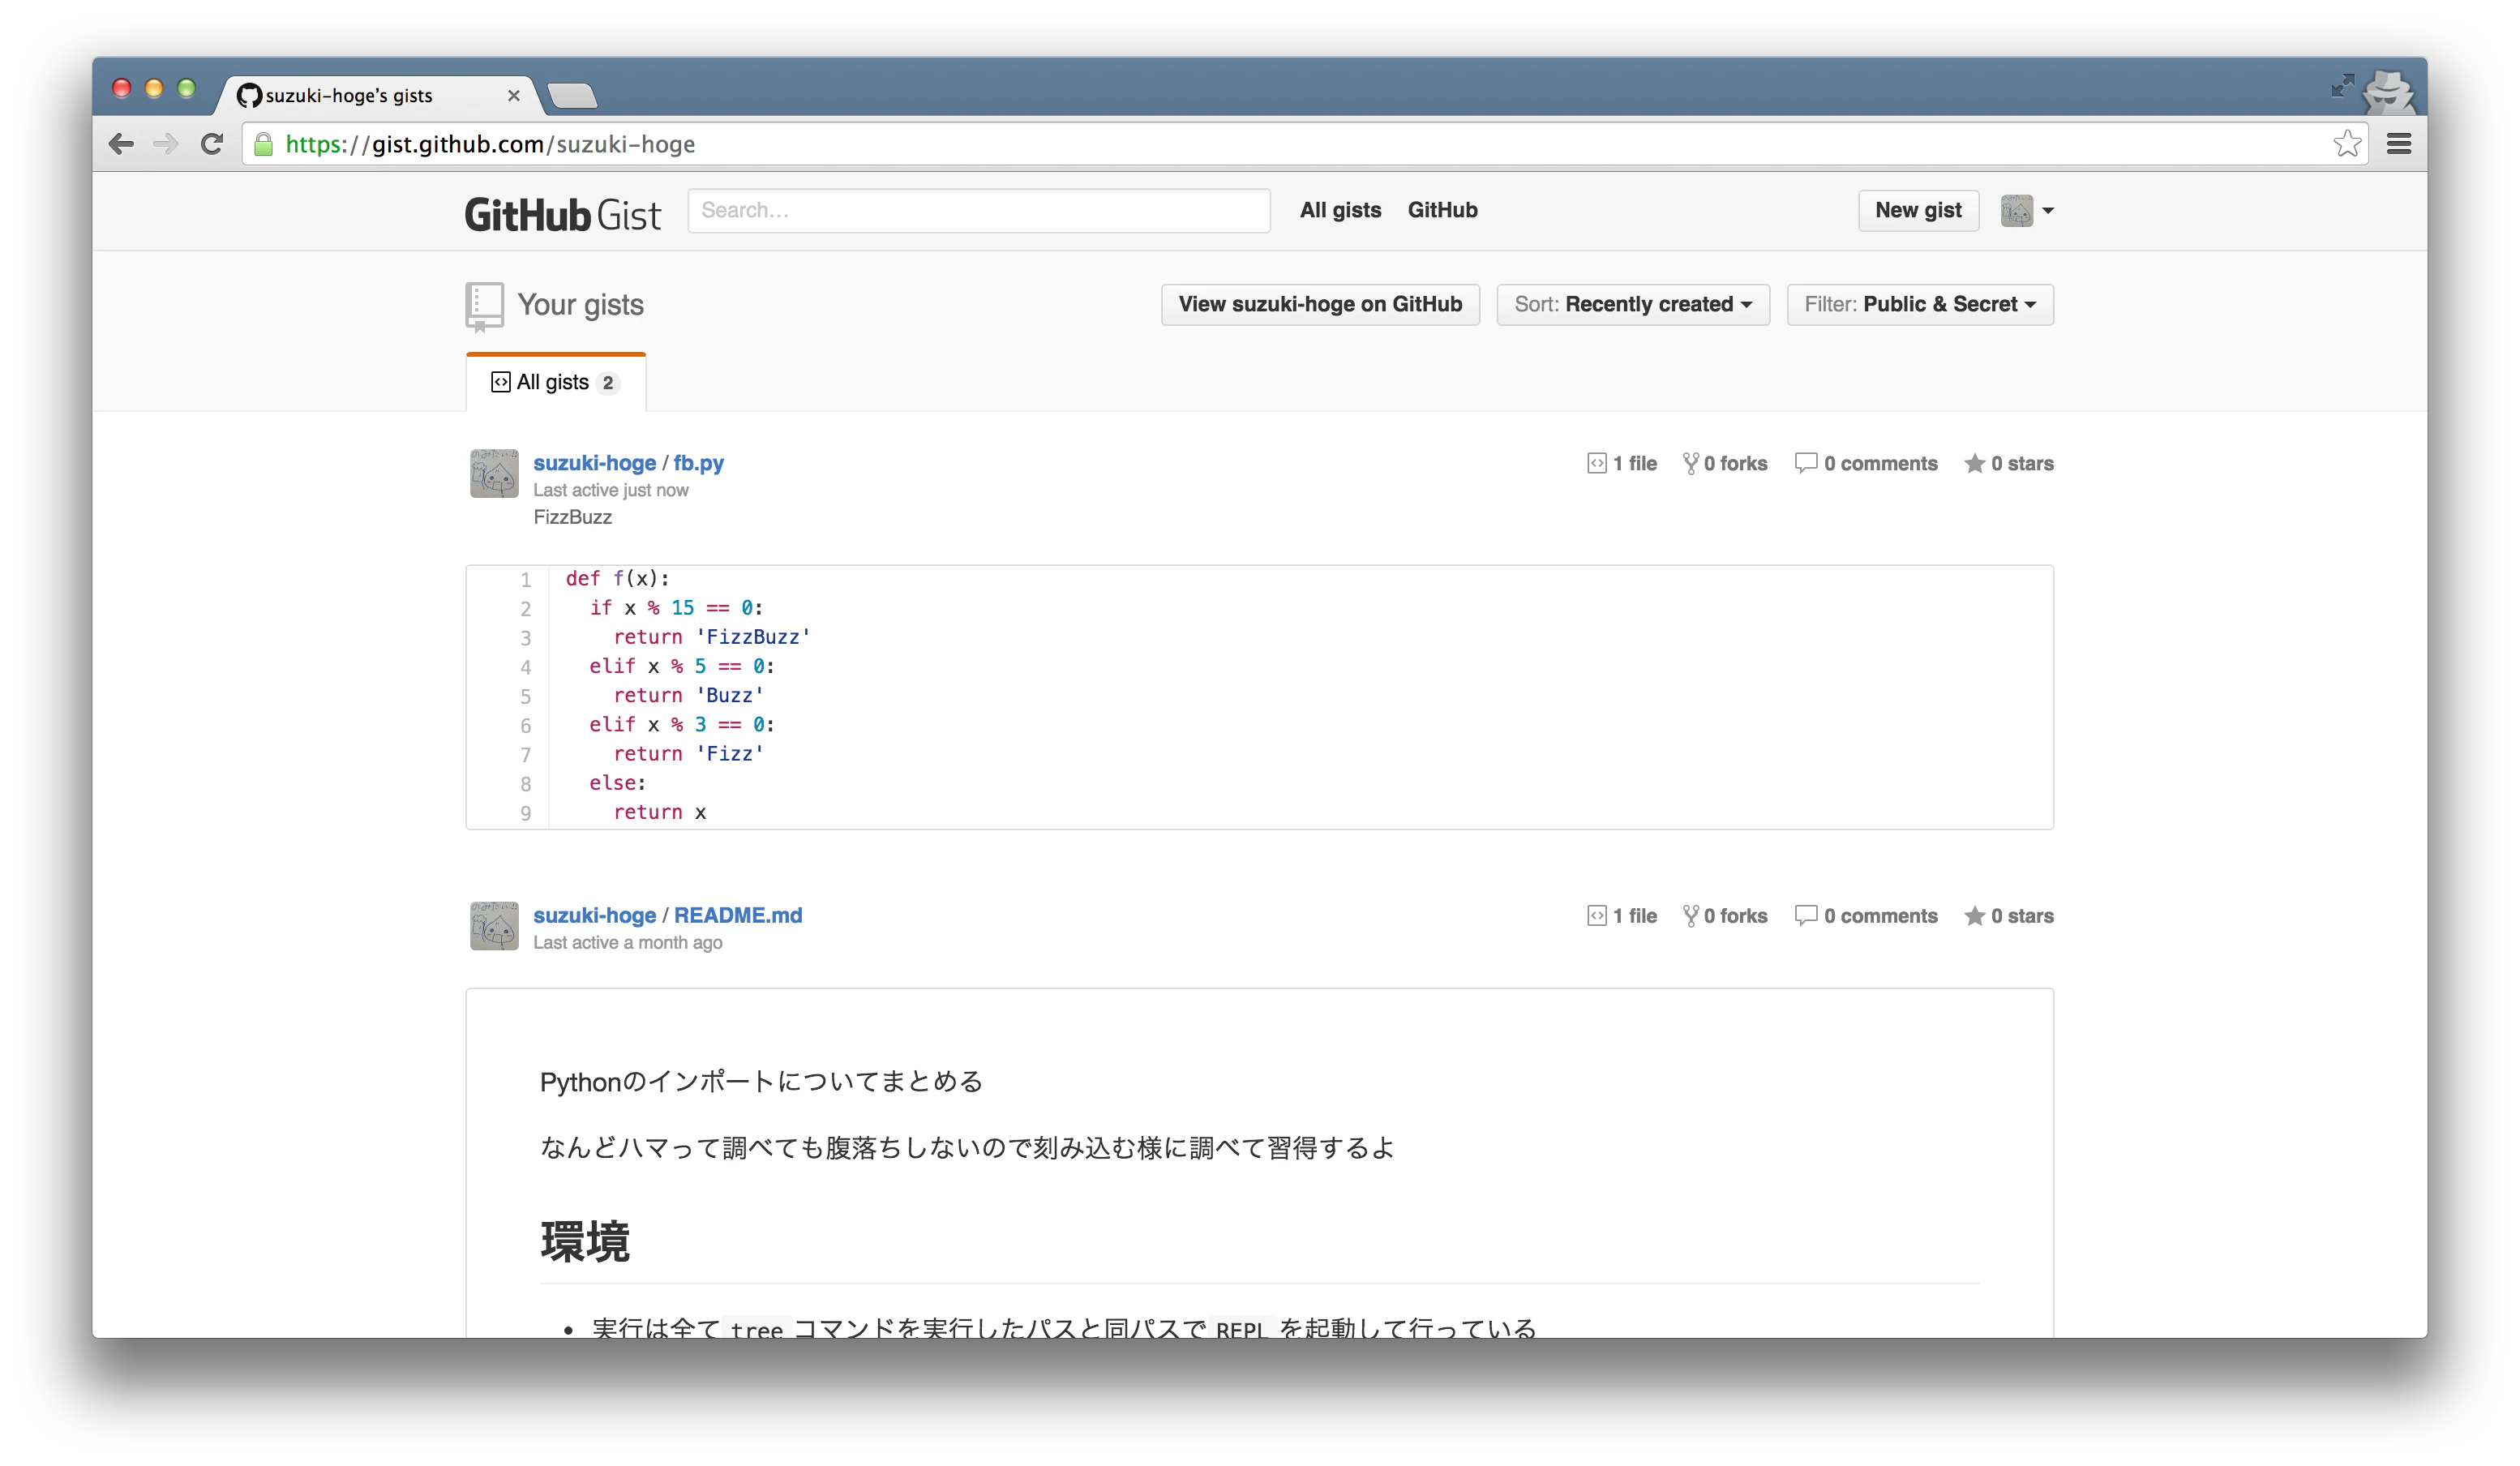Click the star icon on fb.py gist
Image resolution: width=2520 pixels, height=1466 pixels.
tap(1975, 463)
